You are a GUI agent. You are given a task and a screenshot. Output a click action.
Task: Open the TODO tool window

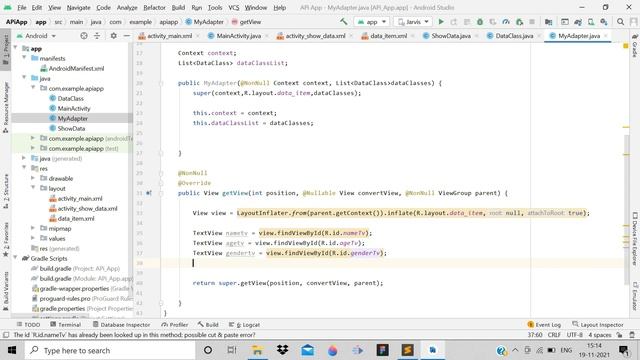pyautogui.click(x=28, y=324)
